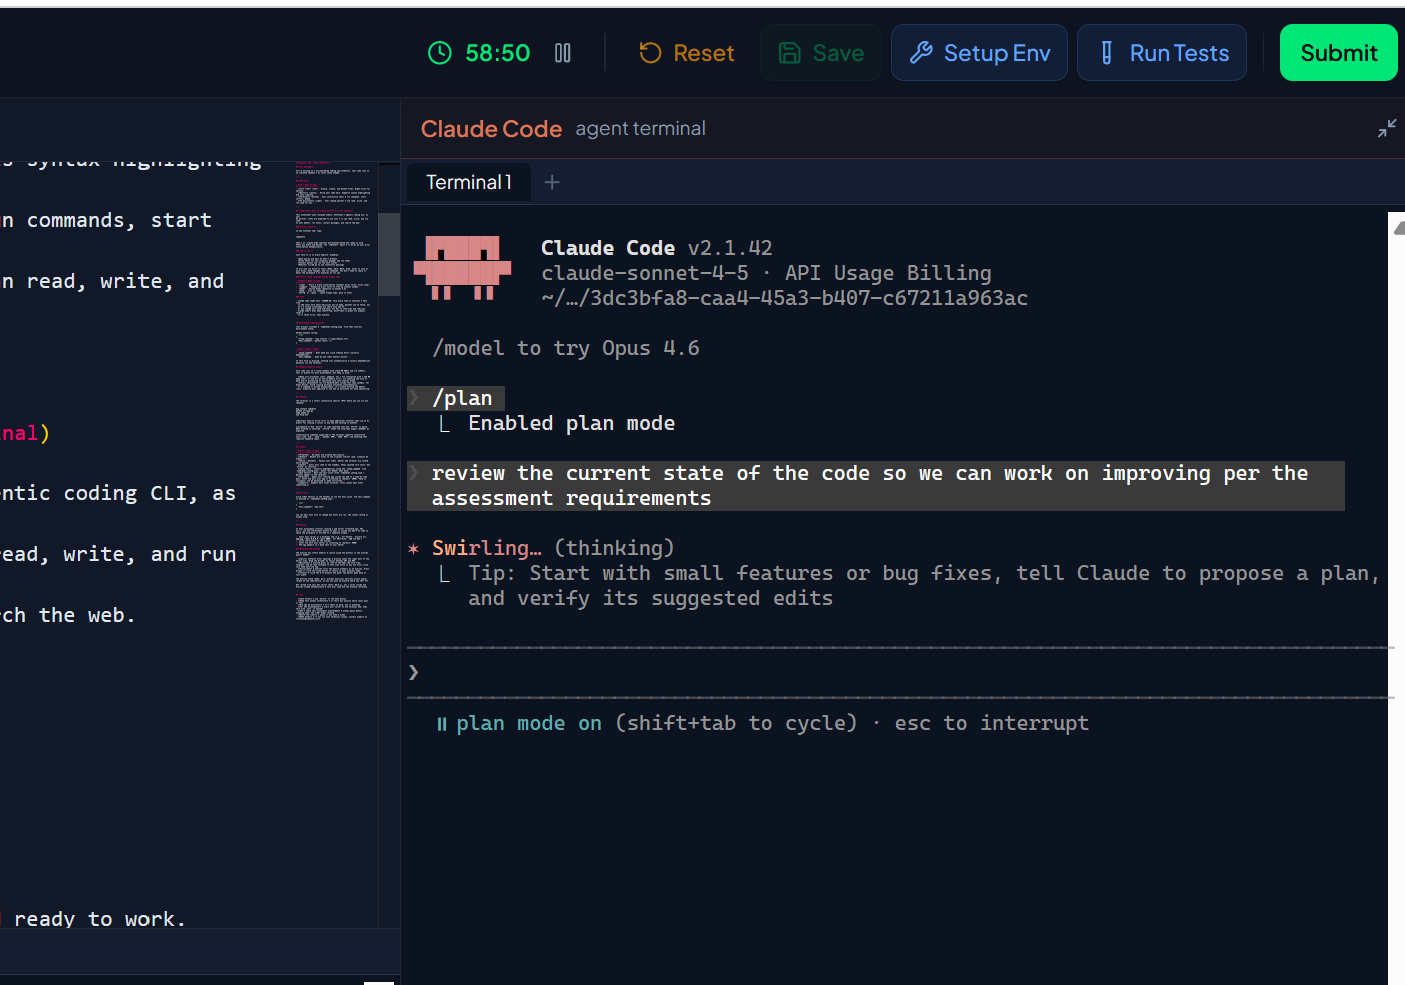Reset the workspace with Reset button
This screenshot has width=1405, height=985.
pos(687,53)
